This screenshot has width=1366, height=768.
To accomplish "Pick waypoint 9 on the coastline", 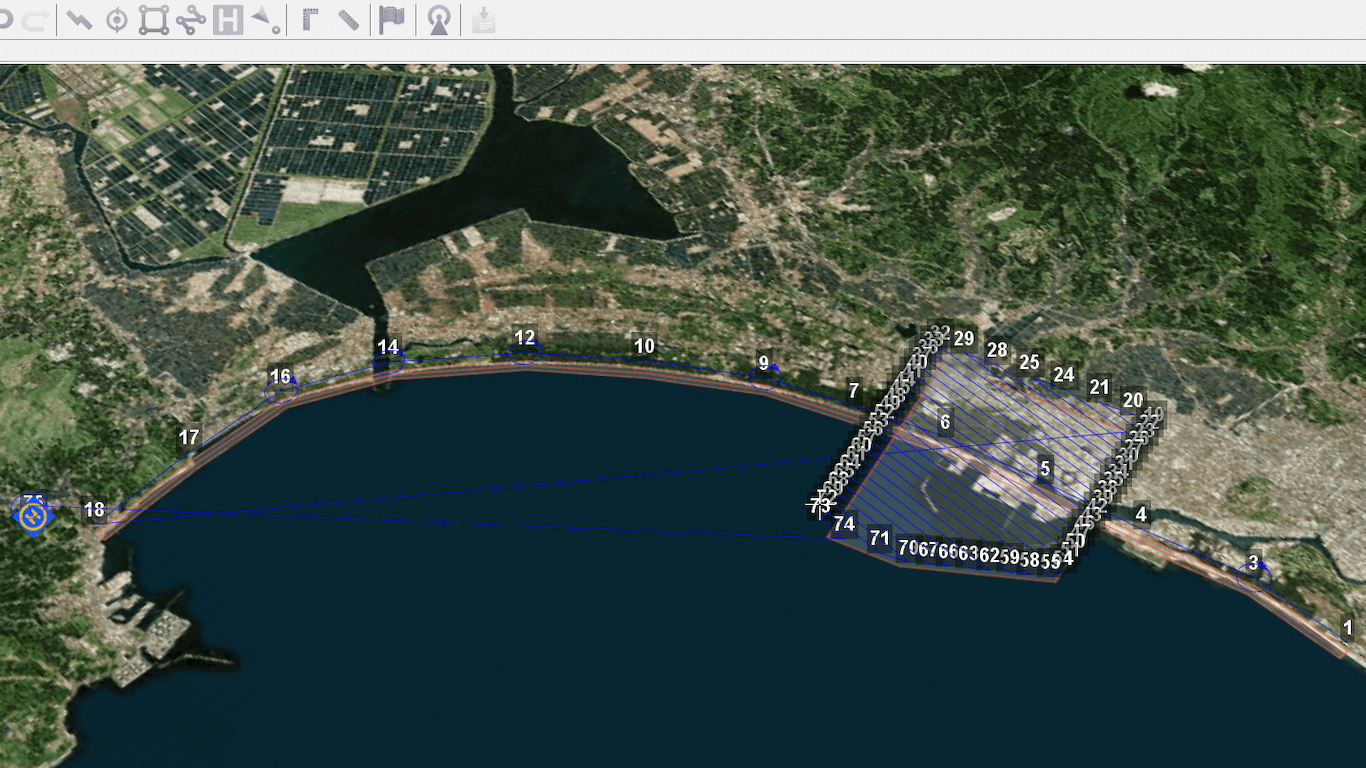I will click(x=764, y=364).
